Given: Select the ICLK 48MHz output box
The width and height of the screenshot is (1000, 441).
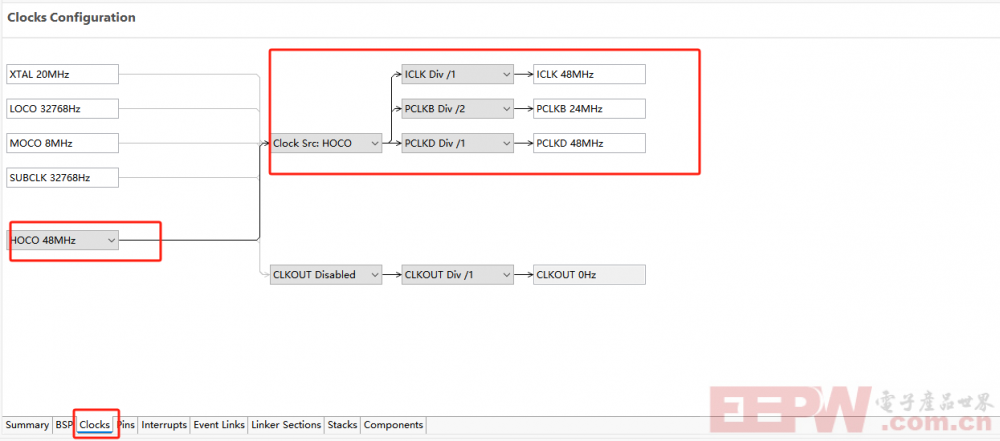Looking at the screenshot, I should (x=589, y=74).
